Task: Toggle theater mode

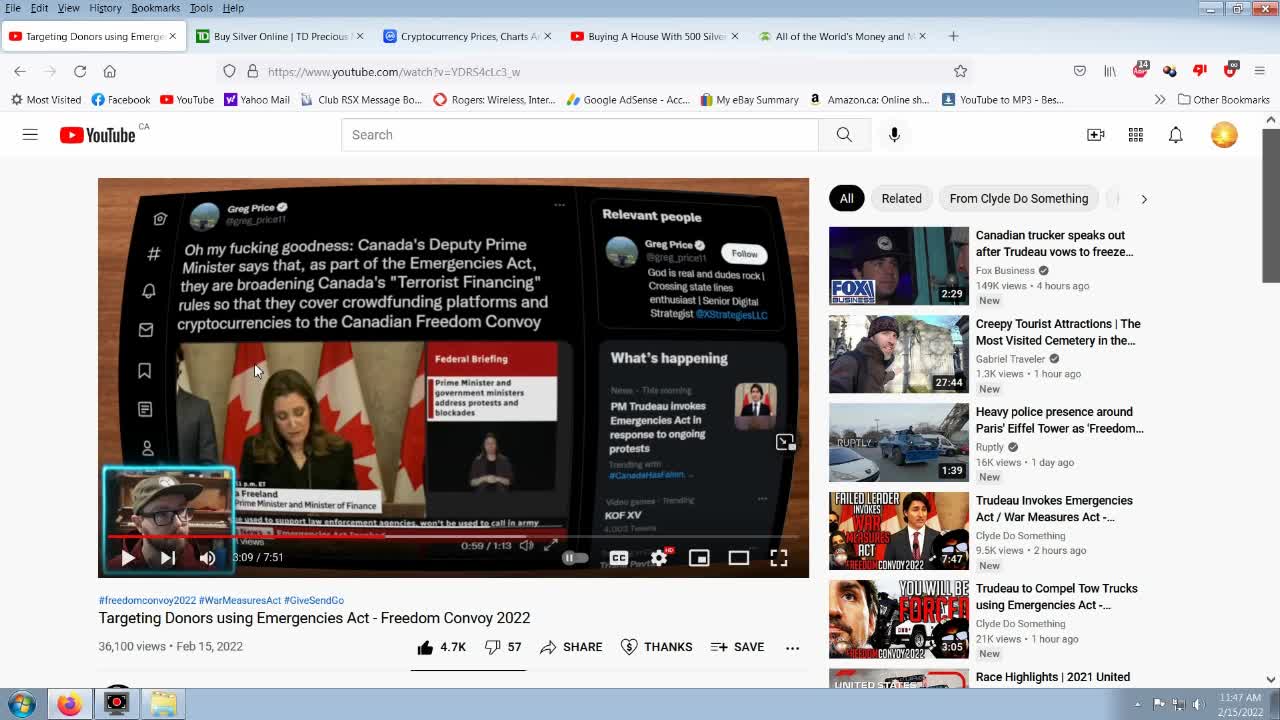Action: click(739, 558)
